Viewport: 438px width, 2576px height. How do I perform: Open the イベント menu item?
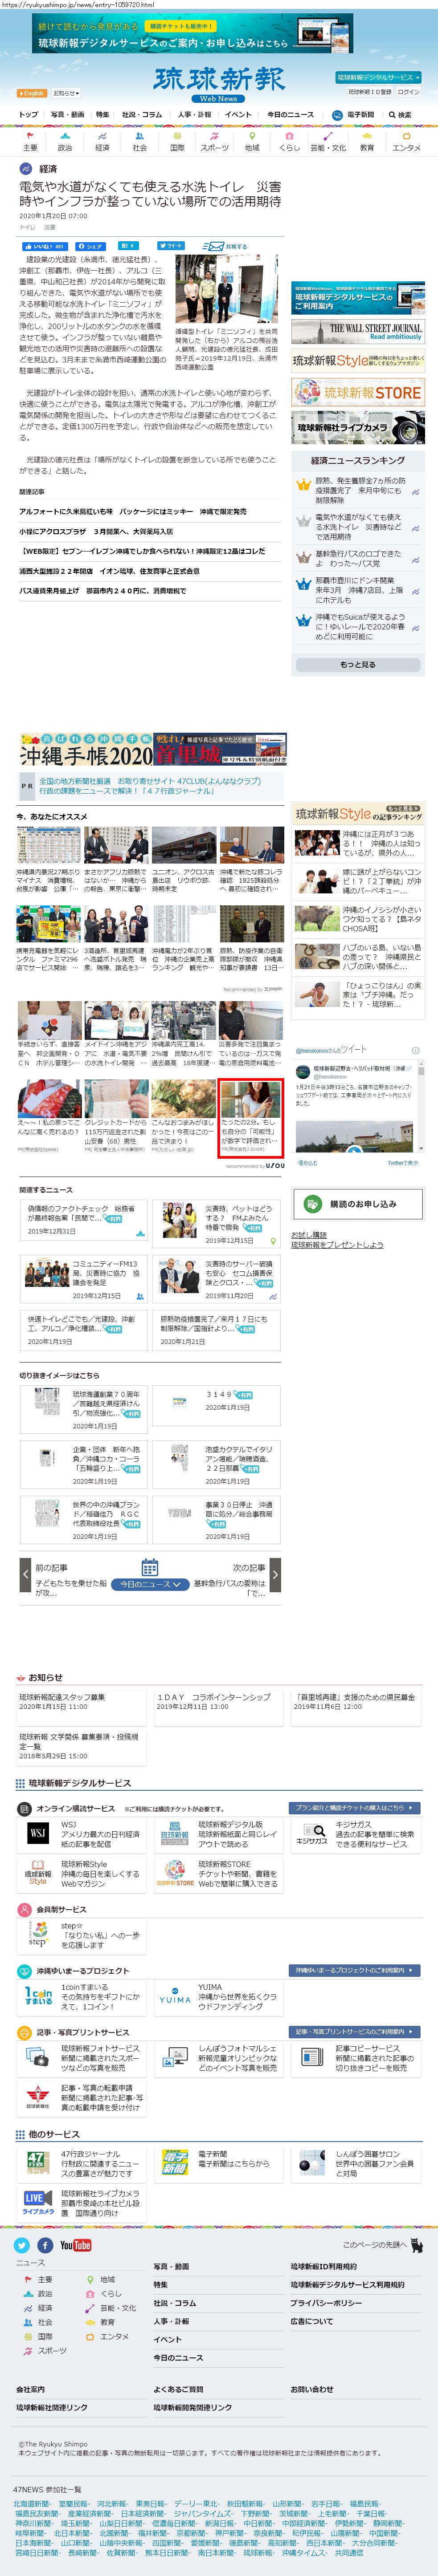(x=238, y=115)
